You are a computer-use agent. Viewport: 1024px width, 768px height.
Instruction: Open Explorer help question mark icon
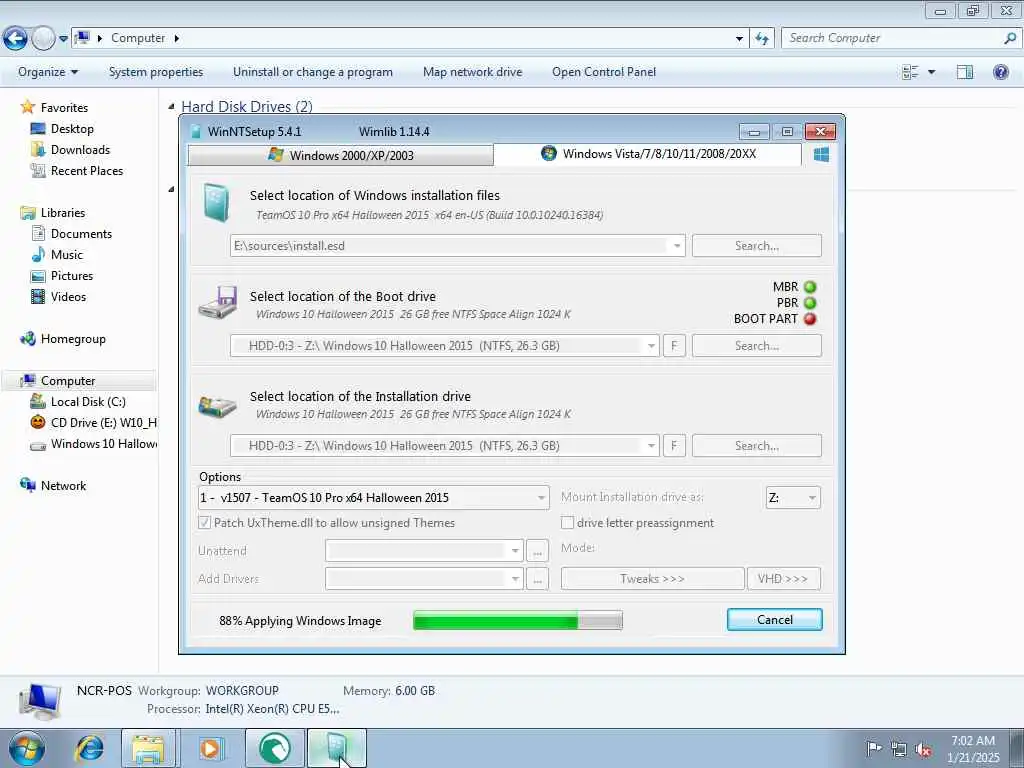1000,72
